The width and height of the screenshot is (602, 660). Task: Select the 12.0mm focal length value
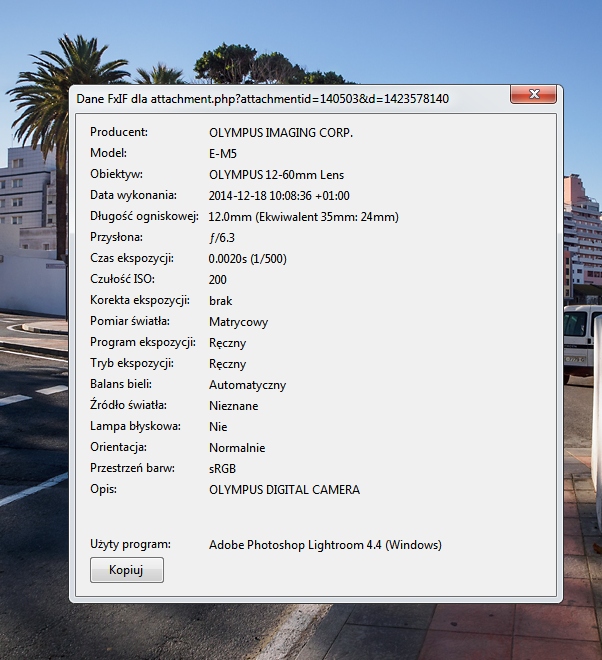coord(303,217)
